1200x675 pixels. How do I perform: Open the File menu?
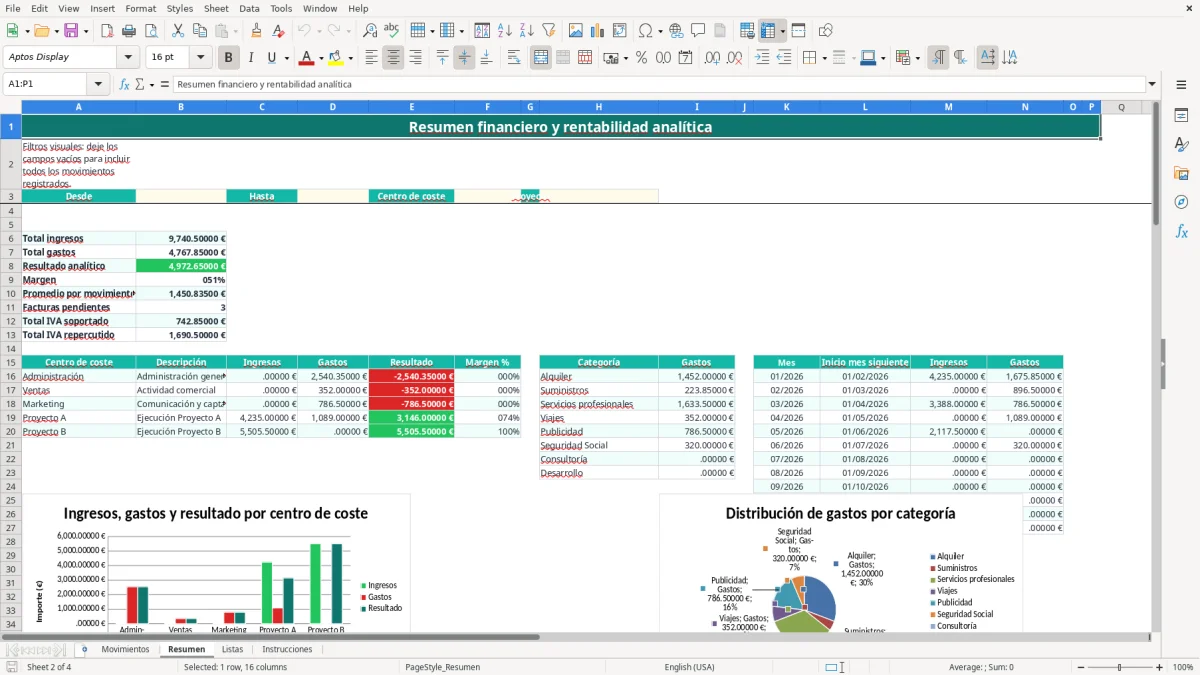coord(12,8)
